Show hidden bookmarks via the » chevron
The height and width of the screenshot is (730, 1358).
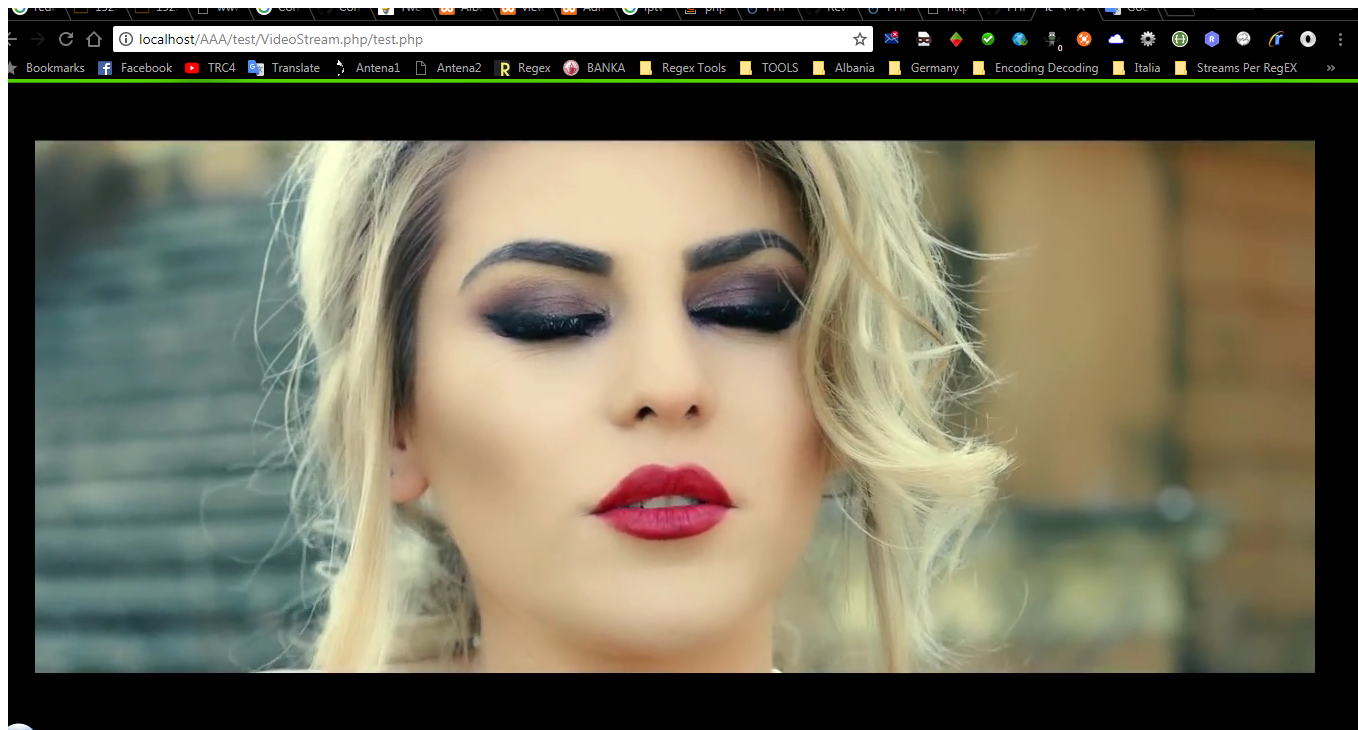coord(1330,68)
